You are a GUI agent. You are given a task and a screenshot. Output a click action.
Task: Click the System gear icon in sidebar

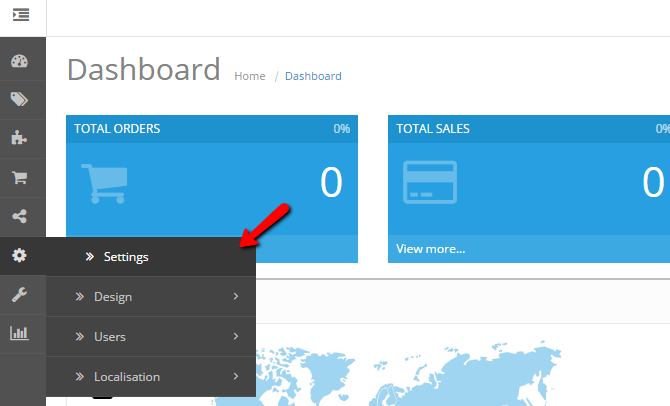tap(20, 256)
